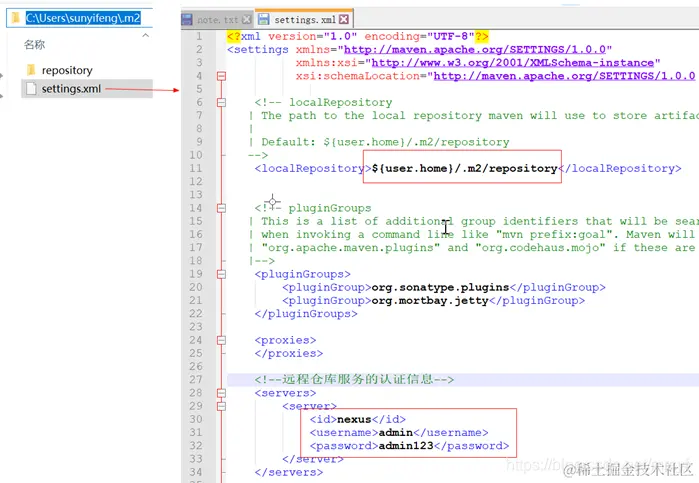Select the repository folder in Explorer
Image resolution: width=699 pixels, height=483 pixels.
(x=67, y=70)
